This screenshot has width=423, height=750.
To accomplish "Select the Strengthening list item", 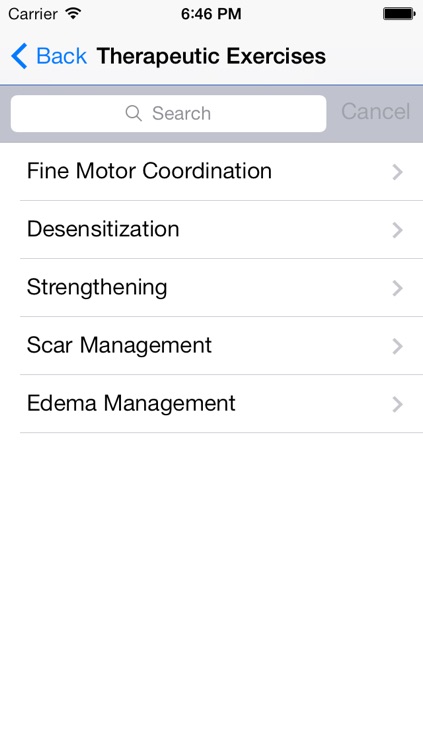I will tap(212, 287).
